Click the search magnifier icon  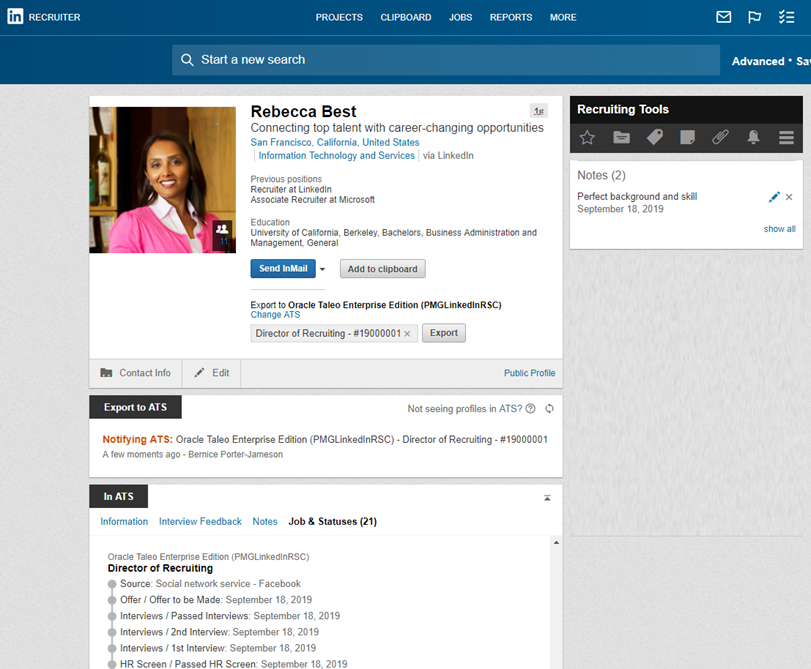pos(187,60)
